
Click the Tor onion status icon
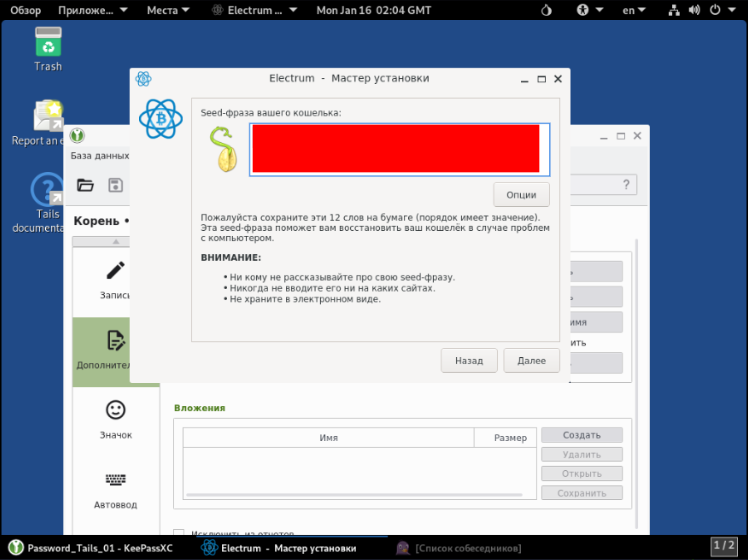tap(545, 10)
